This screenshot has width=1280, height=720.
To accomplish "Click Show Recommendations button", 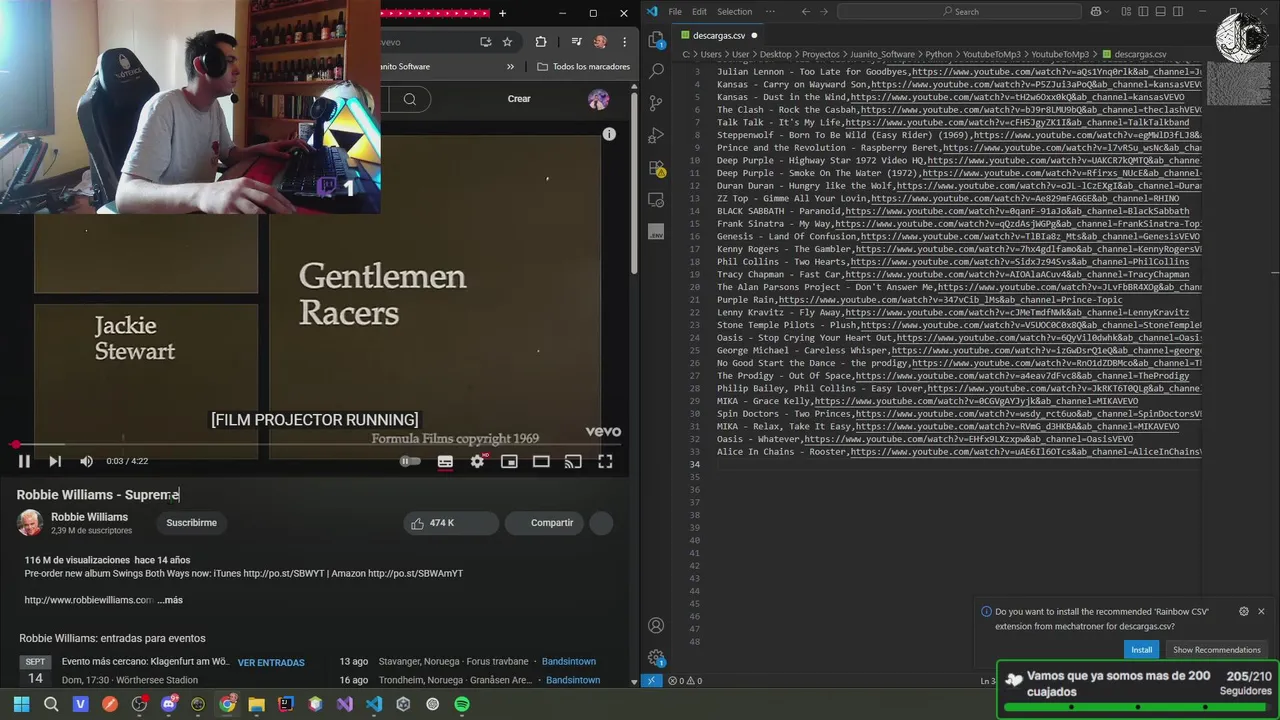I will coord(1216,650).
